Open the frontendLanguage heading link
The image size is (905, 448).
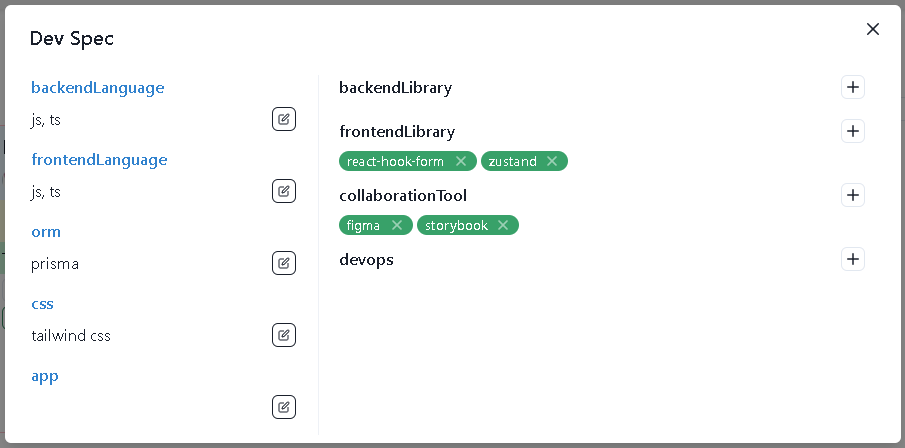99,159
